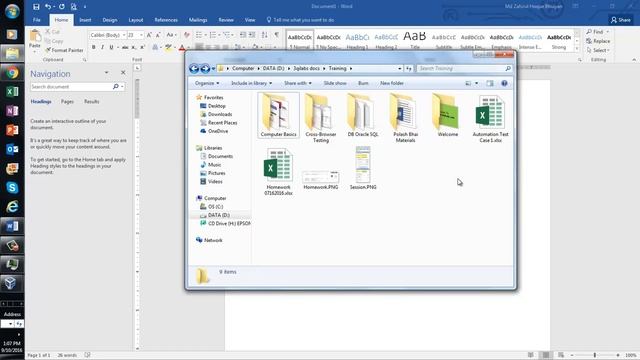Click the Forward arrow in Explorer window
Viewport: 640px width, 360px height.
point(205,69)
